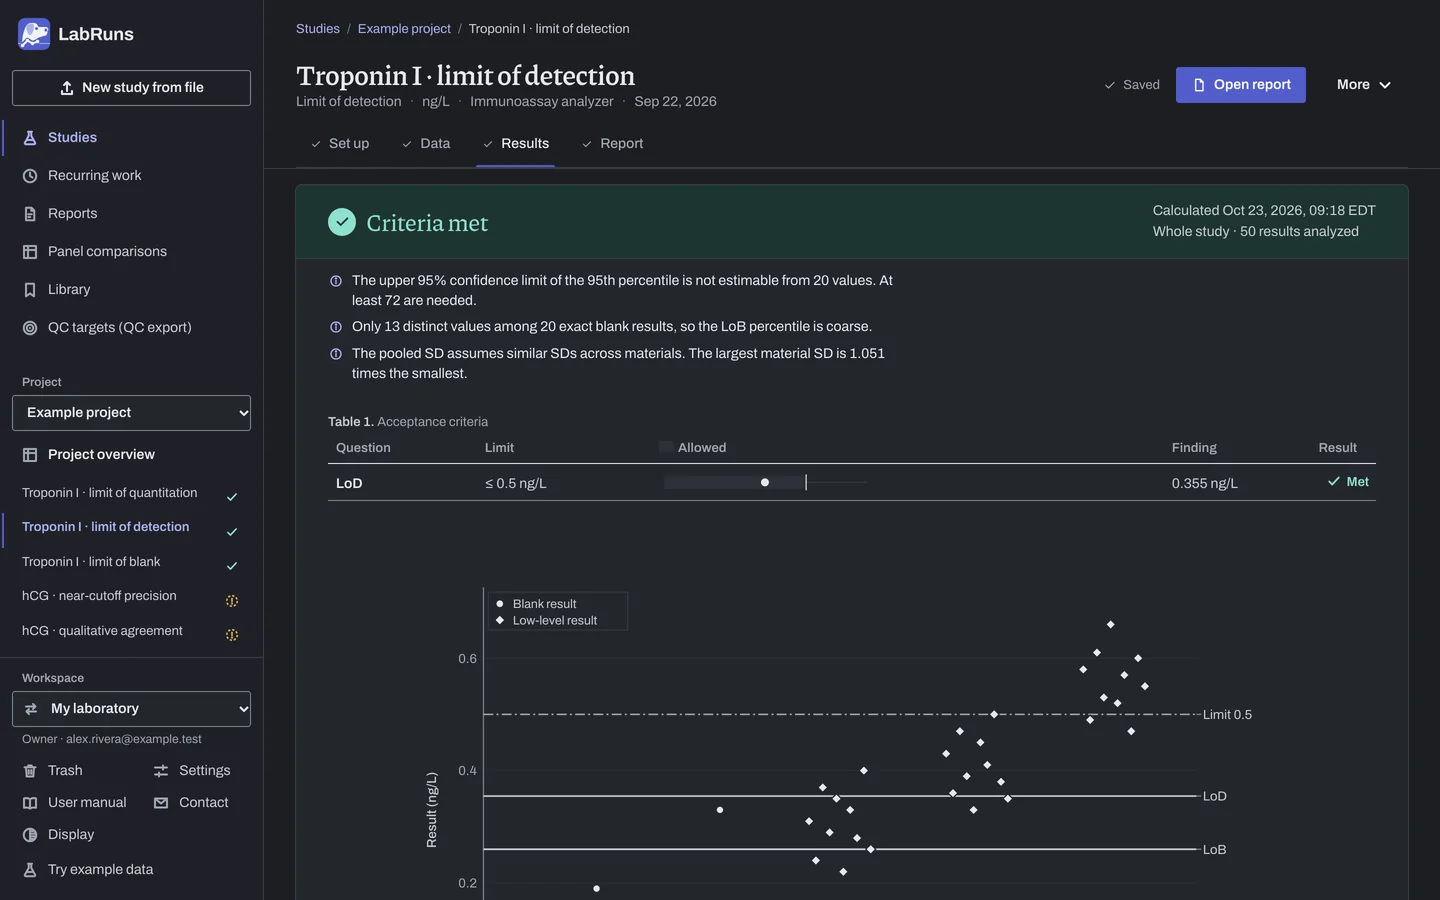Click the Project overview table icon
Viewport: 1440px width, 900px height.
tap(30, 455)
